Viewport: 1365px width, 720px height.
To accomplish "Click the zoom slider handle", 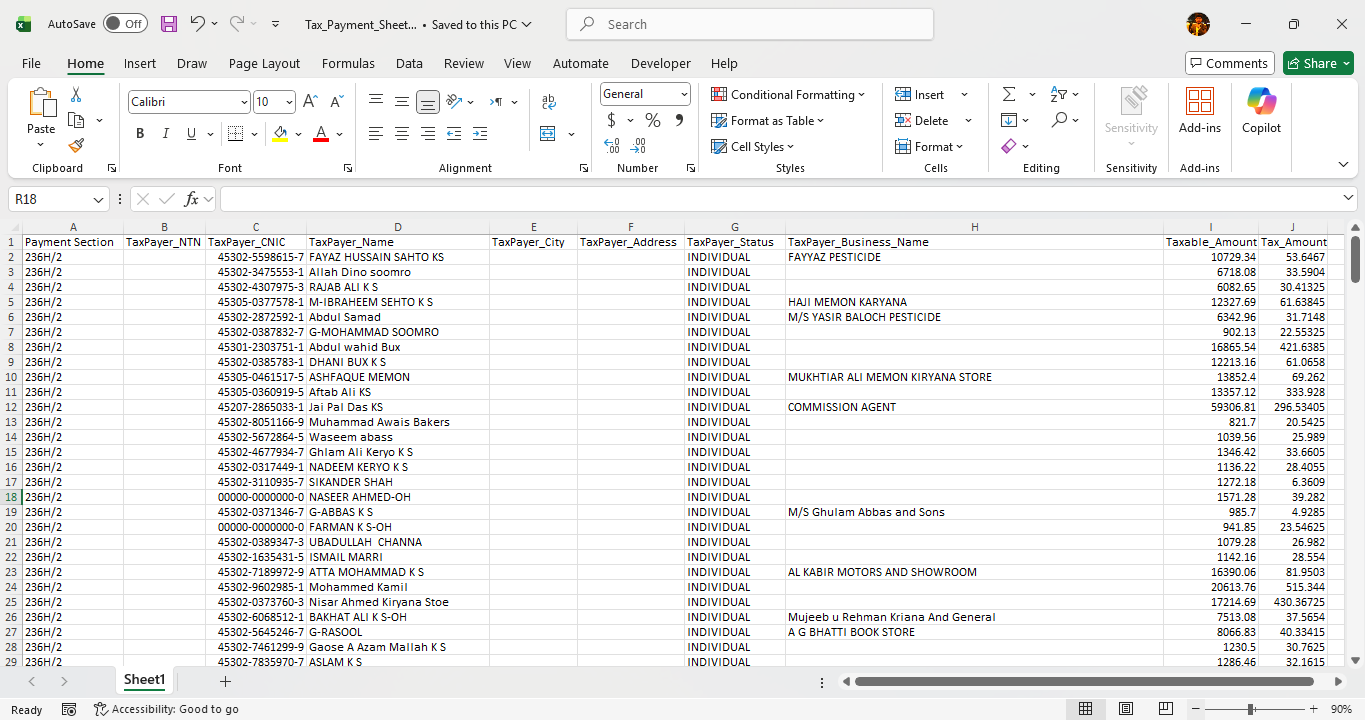I will click(1250, 709).
